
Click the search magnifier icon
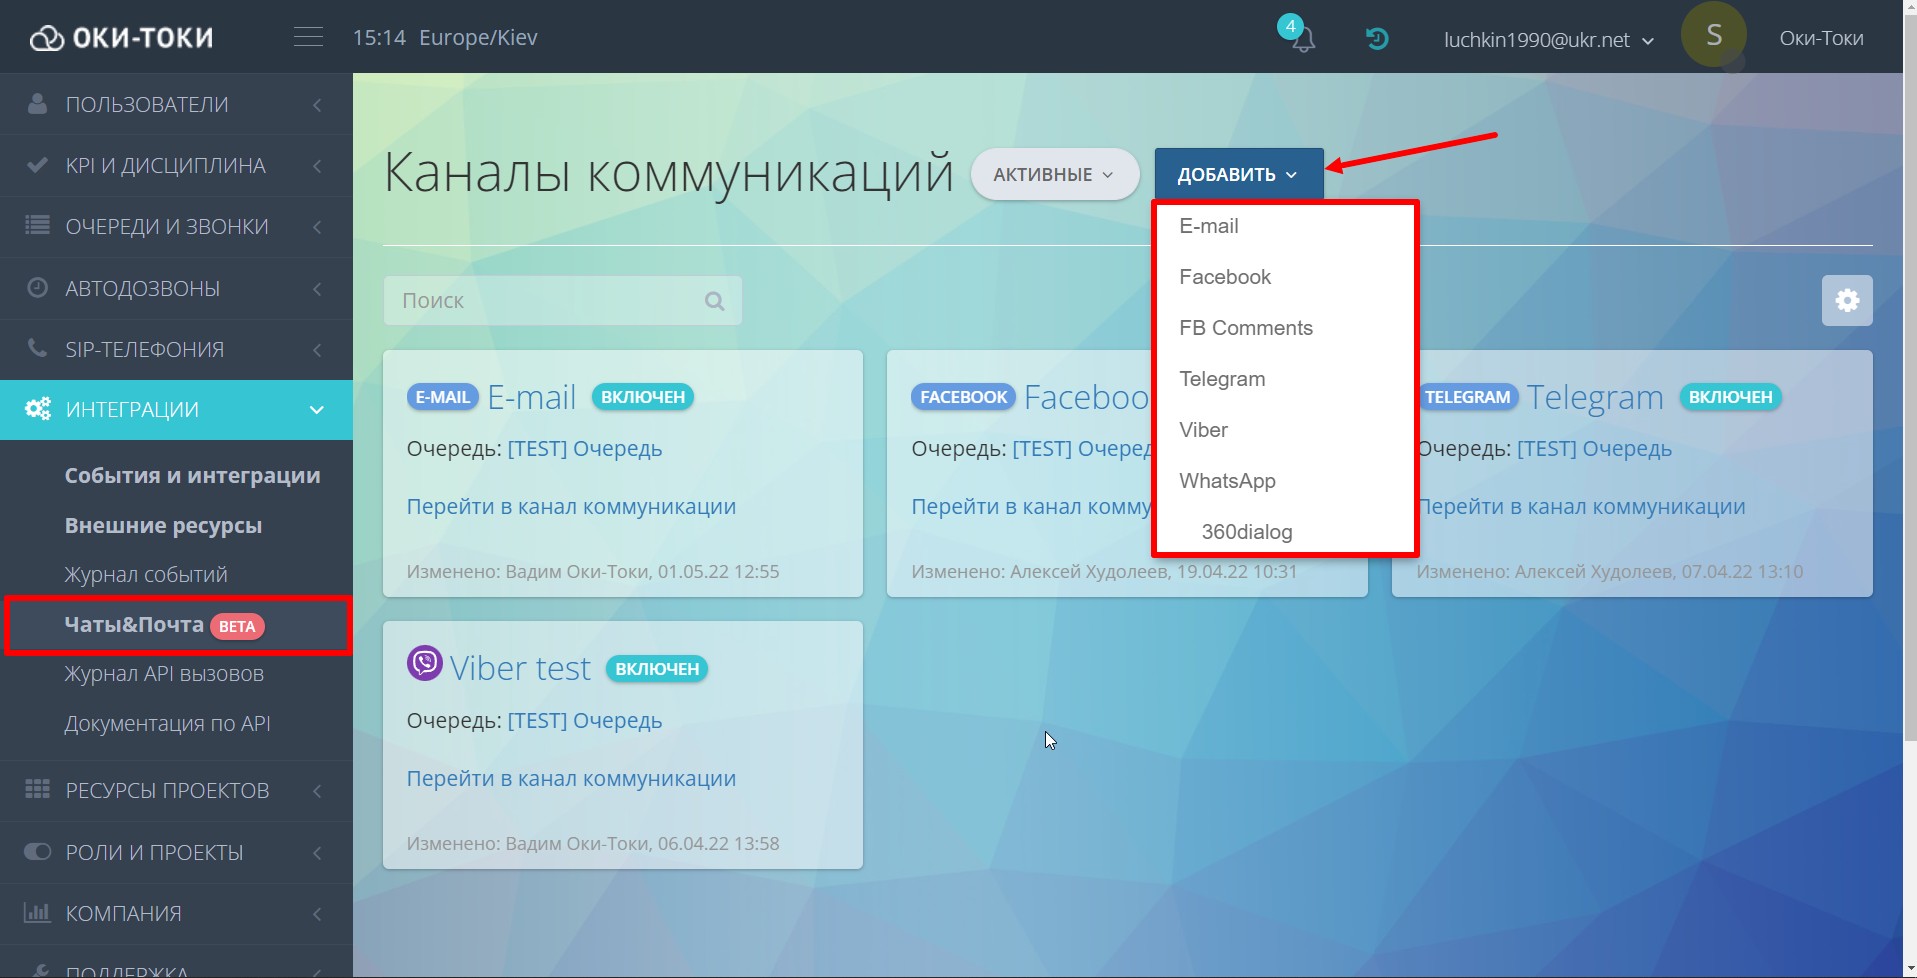714,301
